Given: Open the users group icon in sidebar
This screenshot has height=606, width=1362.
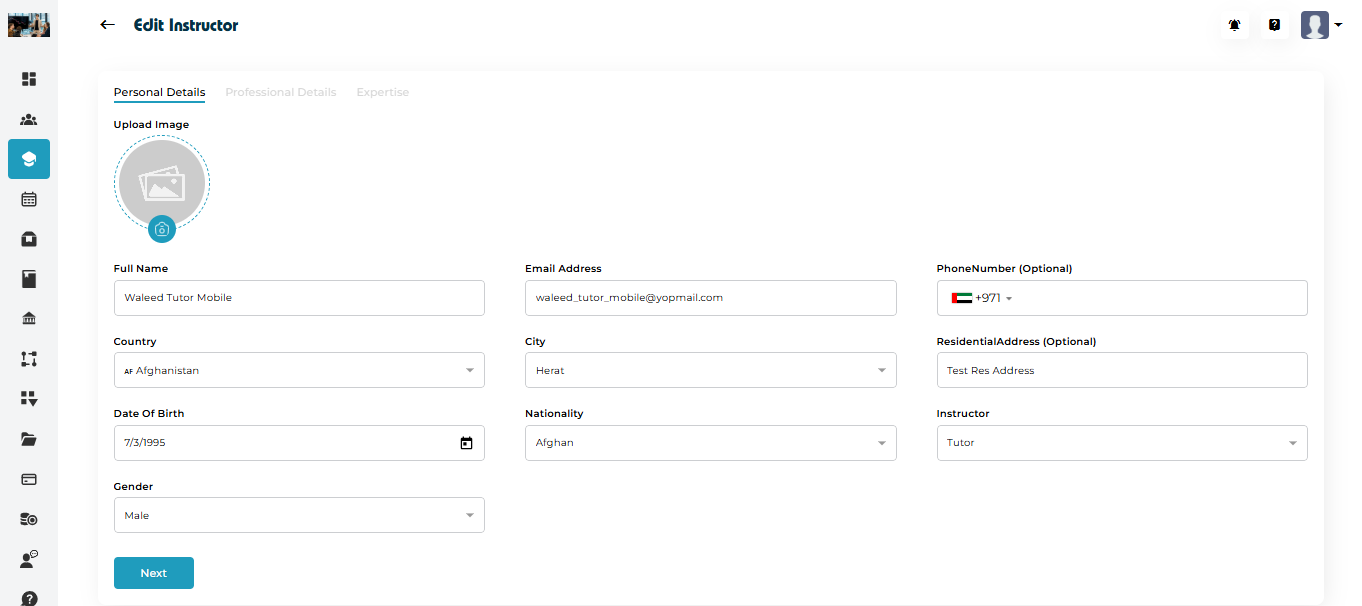Looking at the screenshot, I should pyautogui.click(x=29, y=119).
